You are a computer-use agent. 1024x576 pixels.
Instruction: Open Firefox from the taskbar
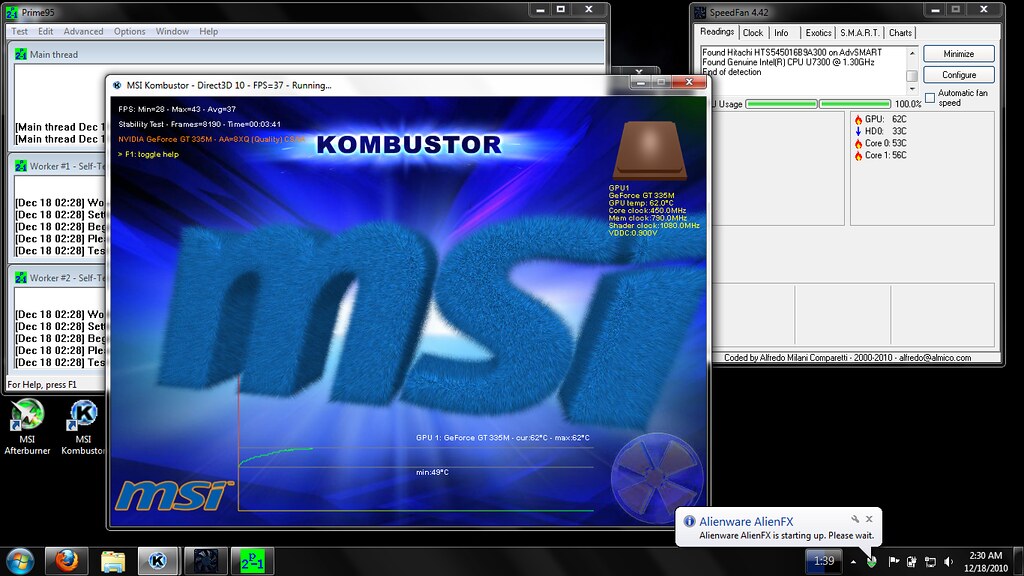[66, 560]
